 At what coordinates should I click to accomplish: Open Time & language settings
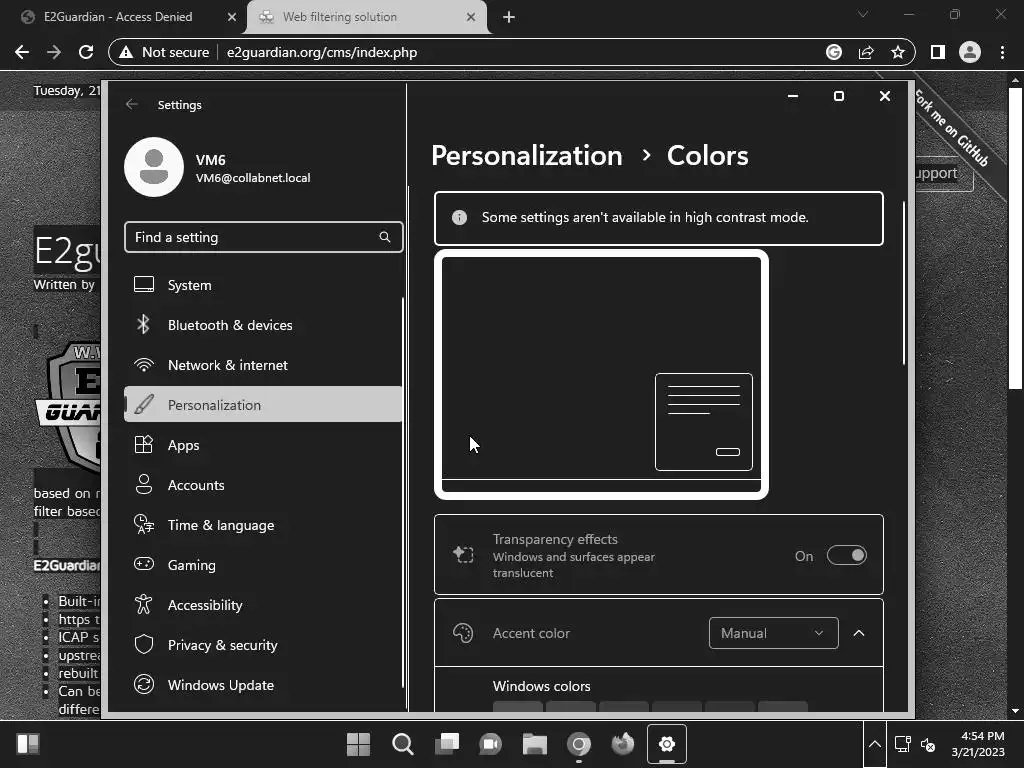263,525
